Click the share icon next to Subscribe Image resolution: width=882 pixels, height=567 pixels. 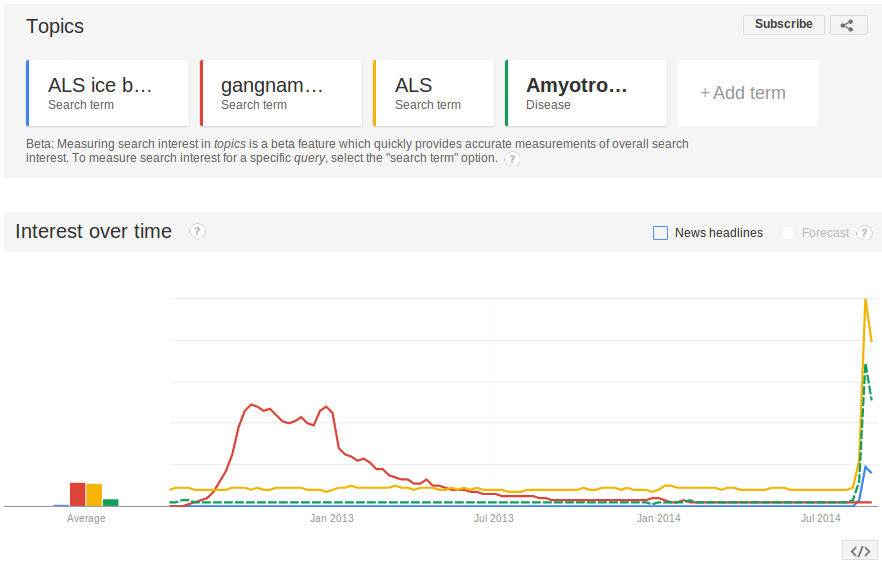click(848, 25)
